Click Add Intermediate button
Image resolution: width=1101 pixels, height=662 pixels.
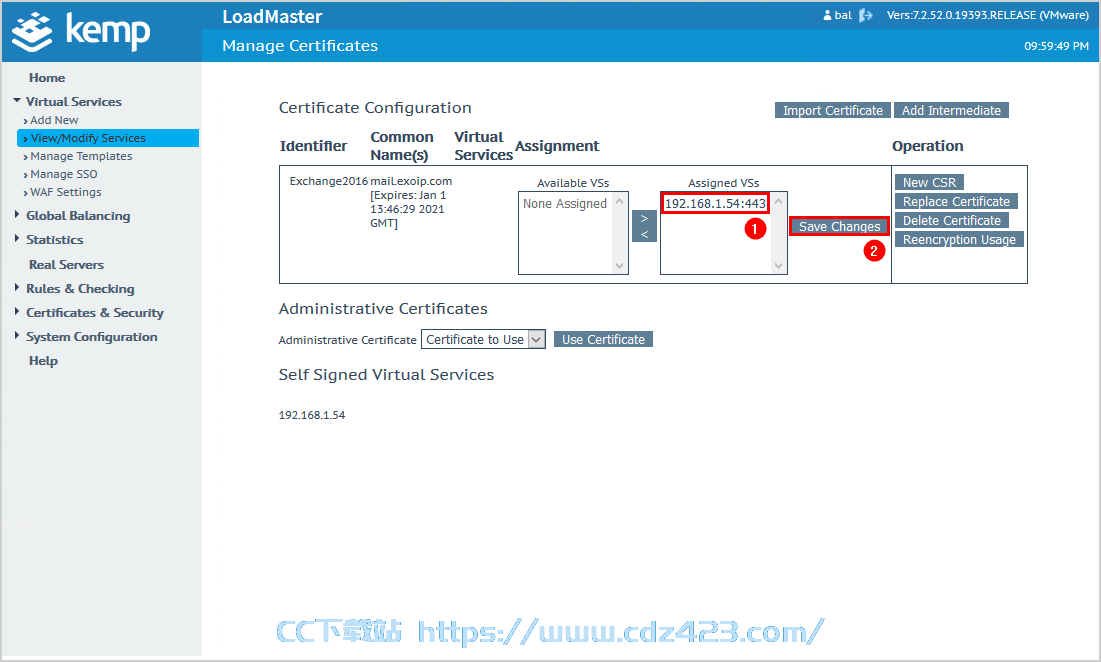(x=951, y=110)
